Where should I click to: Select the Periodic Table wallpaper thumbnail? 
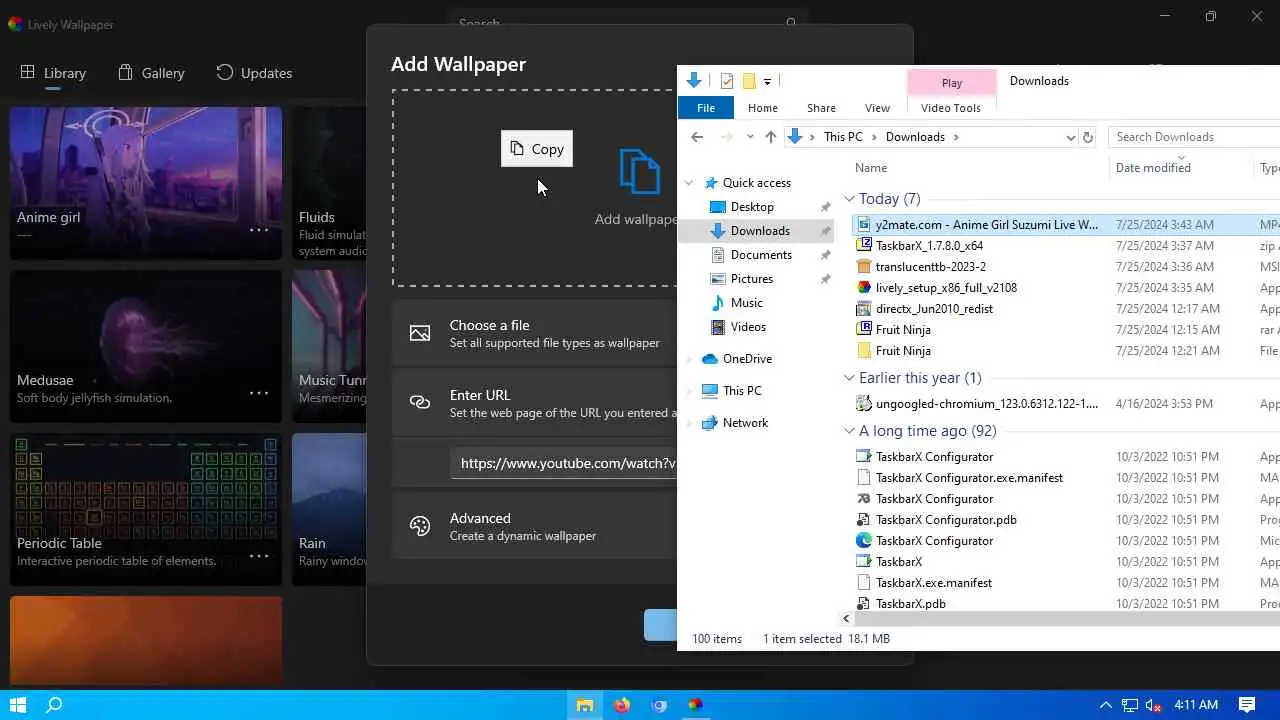(x=146, y=509)
